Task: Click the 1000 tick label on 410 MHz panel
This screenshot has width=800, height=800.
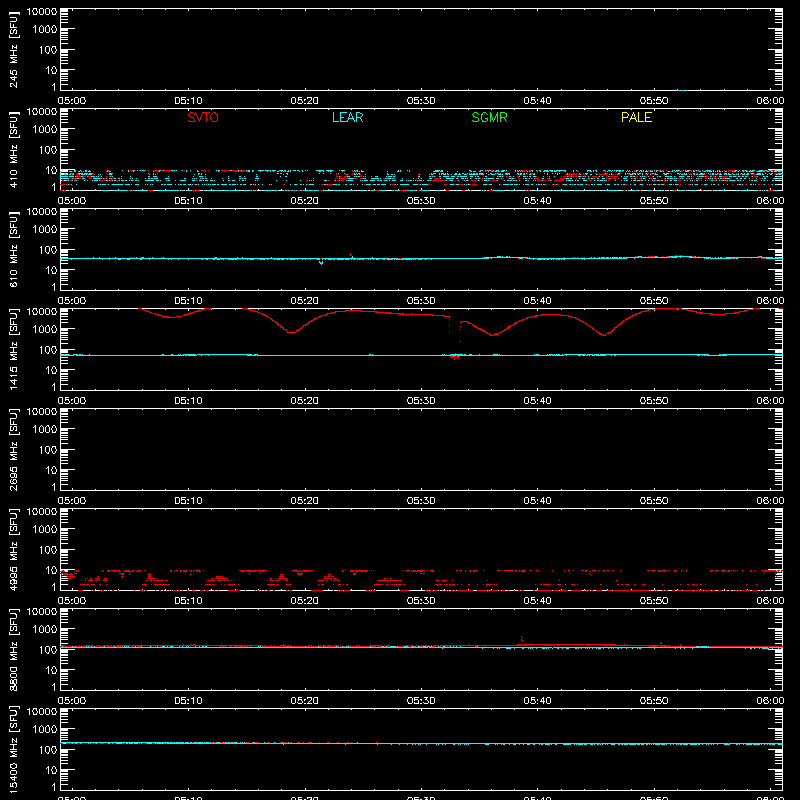Action: pyautogui.click(x=45, y=130)
